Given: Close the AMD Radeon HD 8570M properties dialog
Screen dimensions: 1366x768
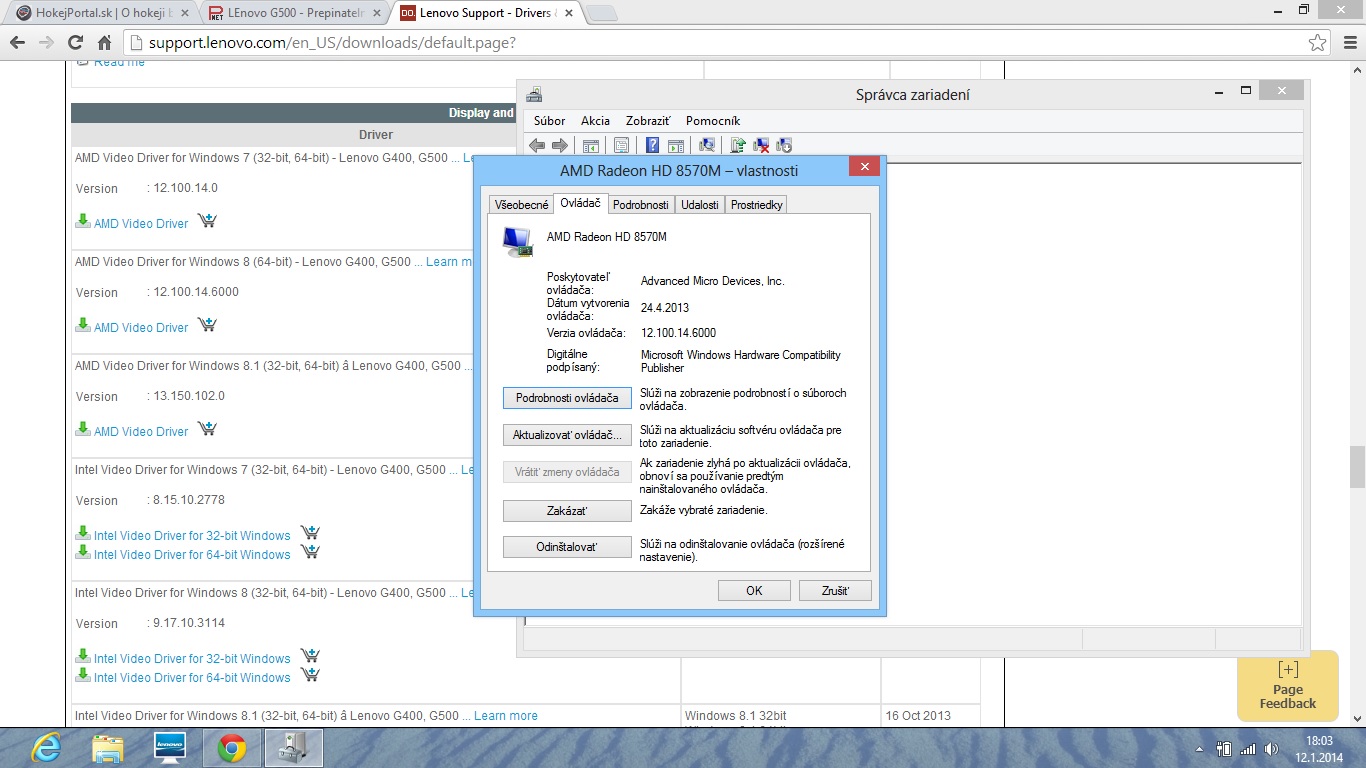Looking at the screenshot, I should pos(863,167).
